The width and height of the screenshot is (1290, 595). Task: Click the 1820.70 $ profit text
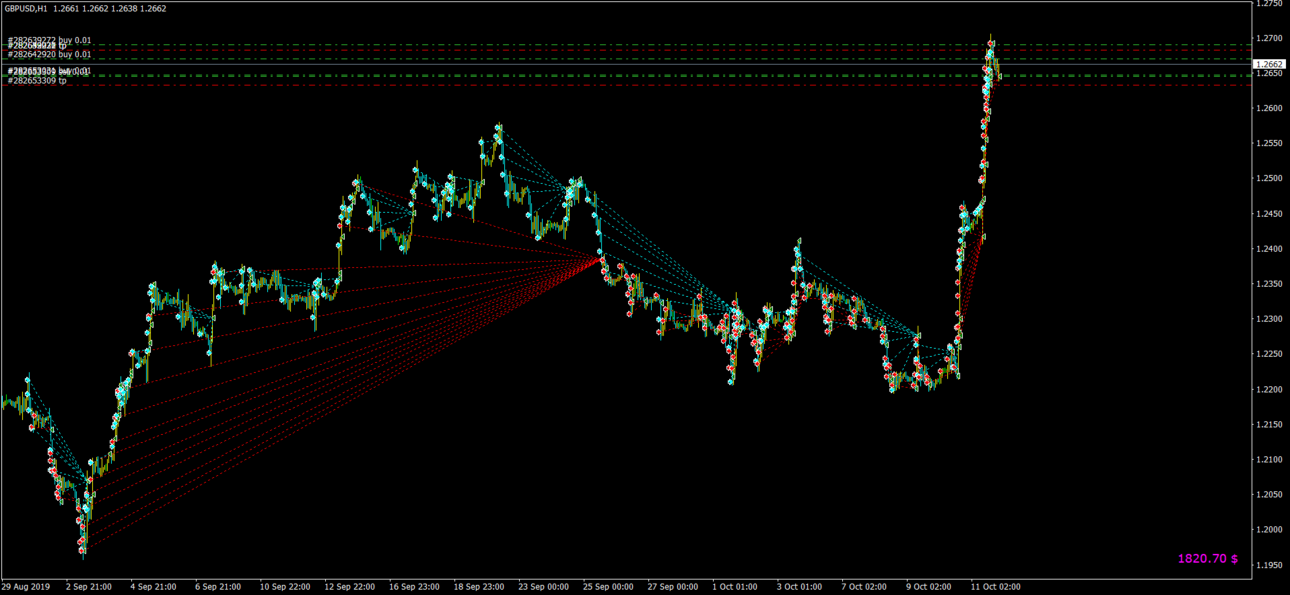(1207, 559)
